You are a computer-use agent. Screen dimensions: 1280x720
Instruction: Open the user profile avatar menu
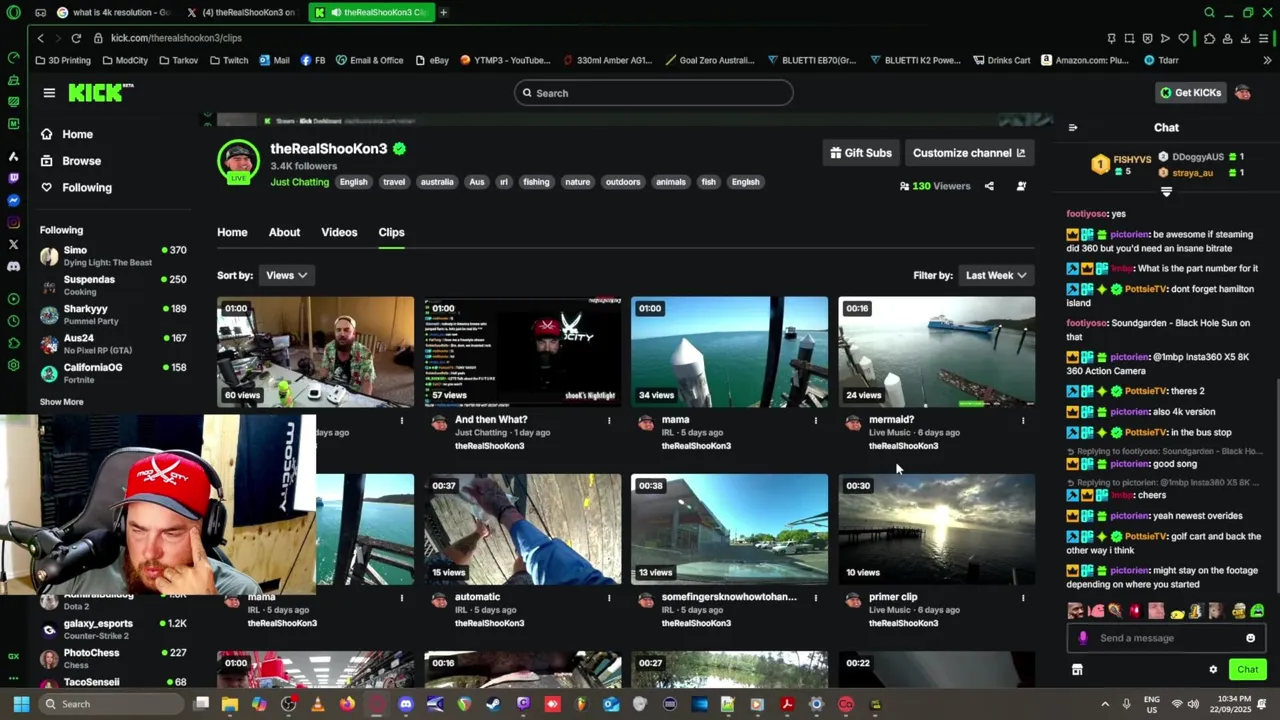(1243, 93)
